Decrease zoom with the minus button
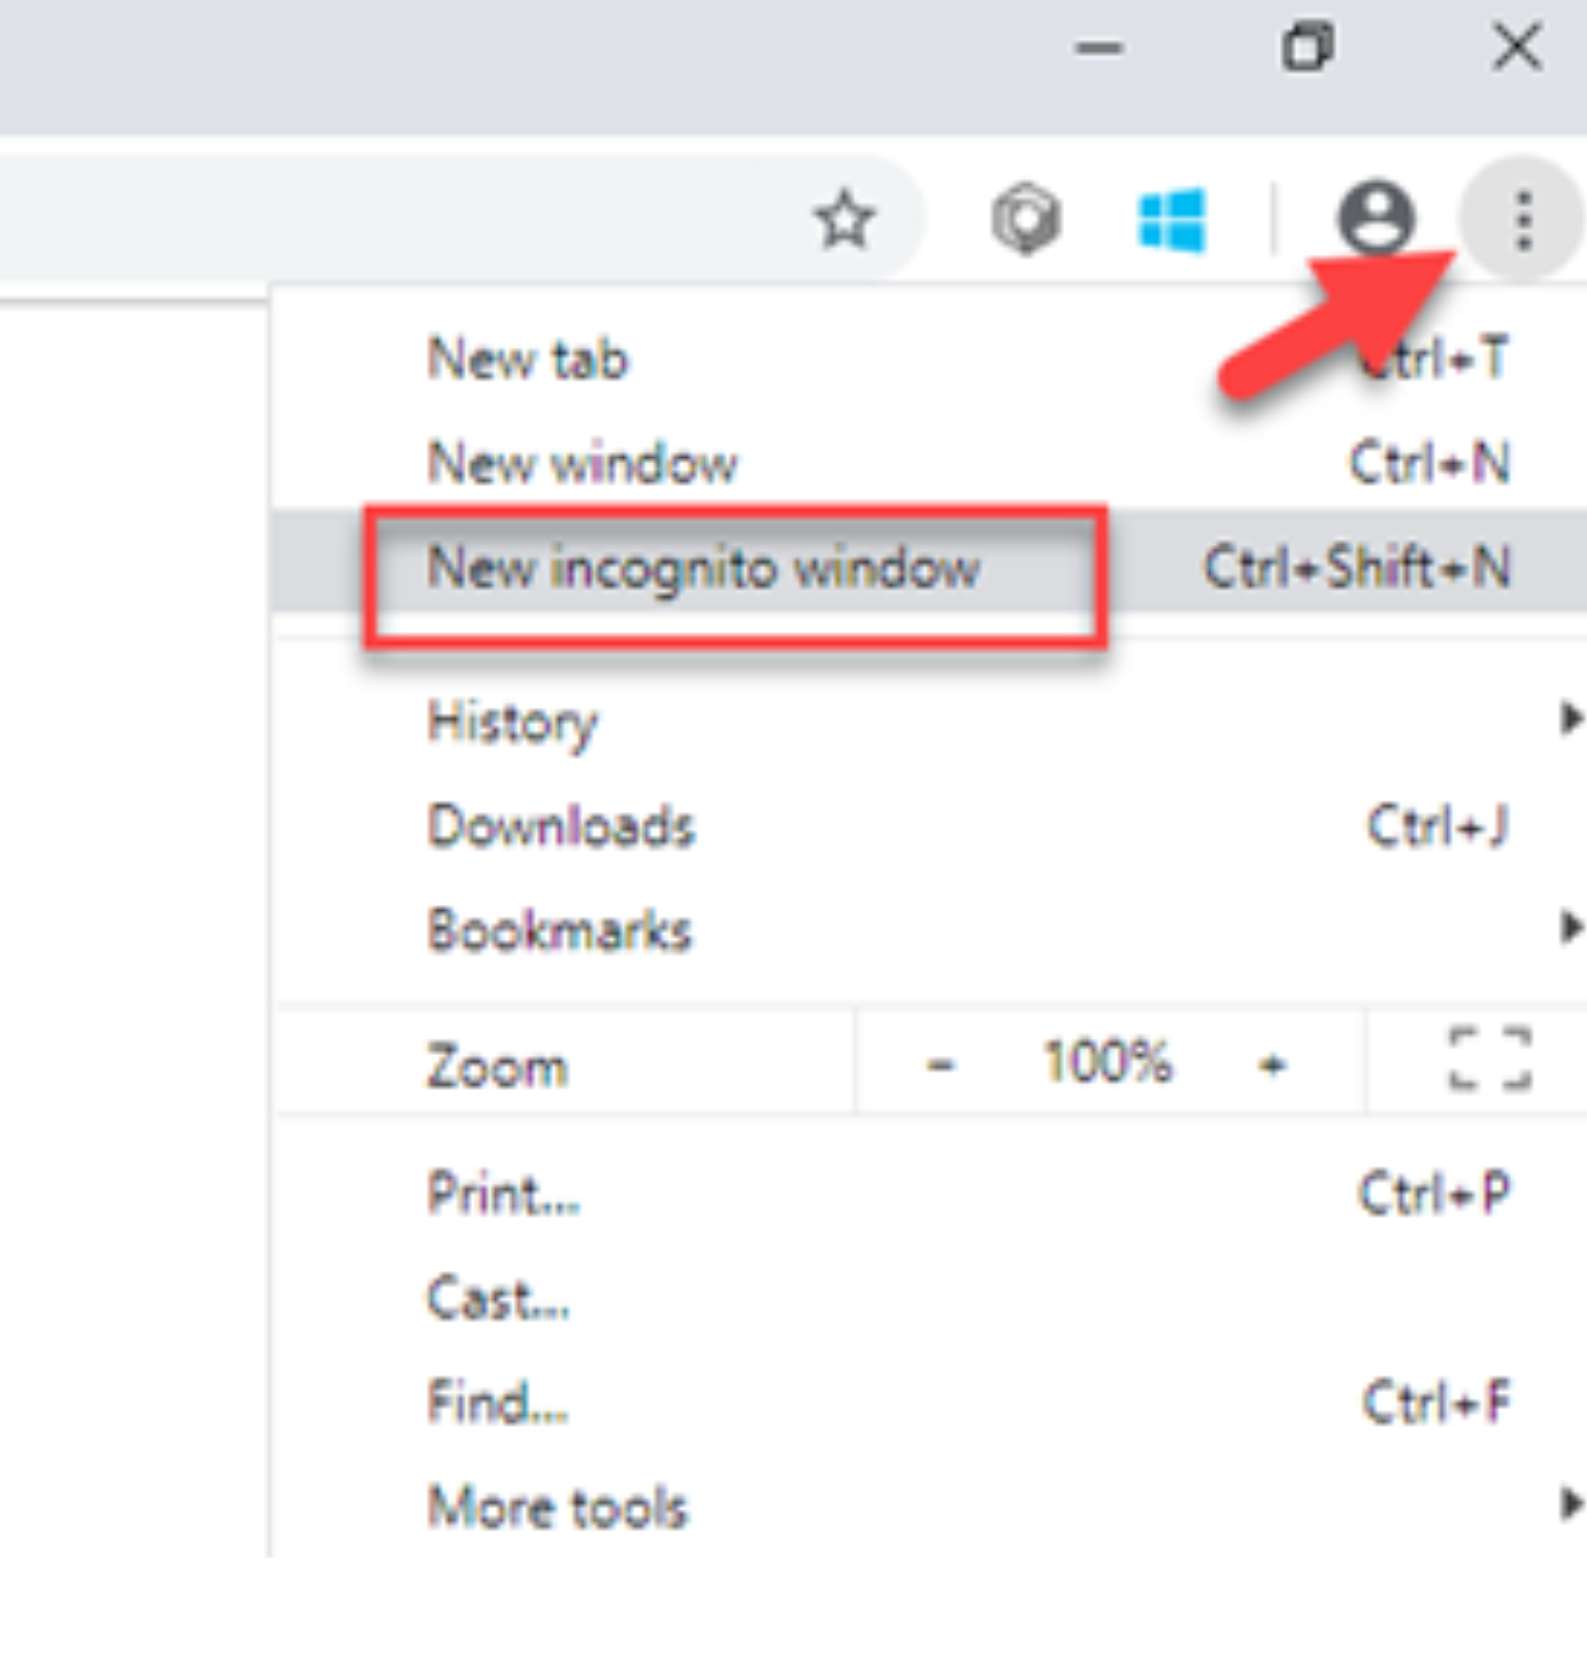This screenshot has height=1678, width=1587. 940,1064
